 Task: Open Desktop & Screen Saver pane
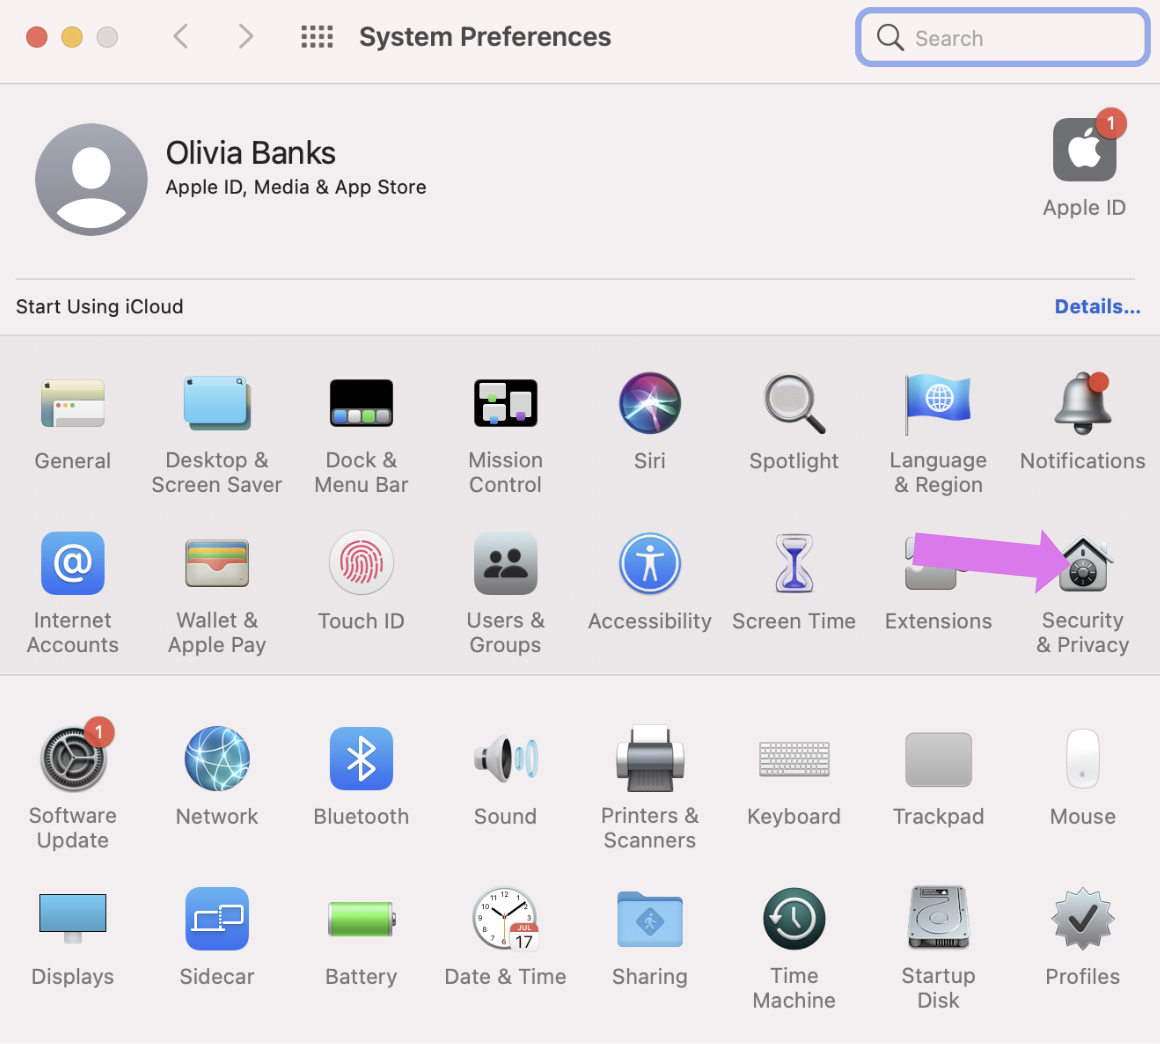[217, 404]
